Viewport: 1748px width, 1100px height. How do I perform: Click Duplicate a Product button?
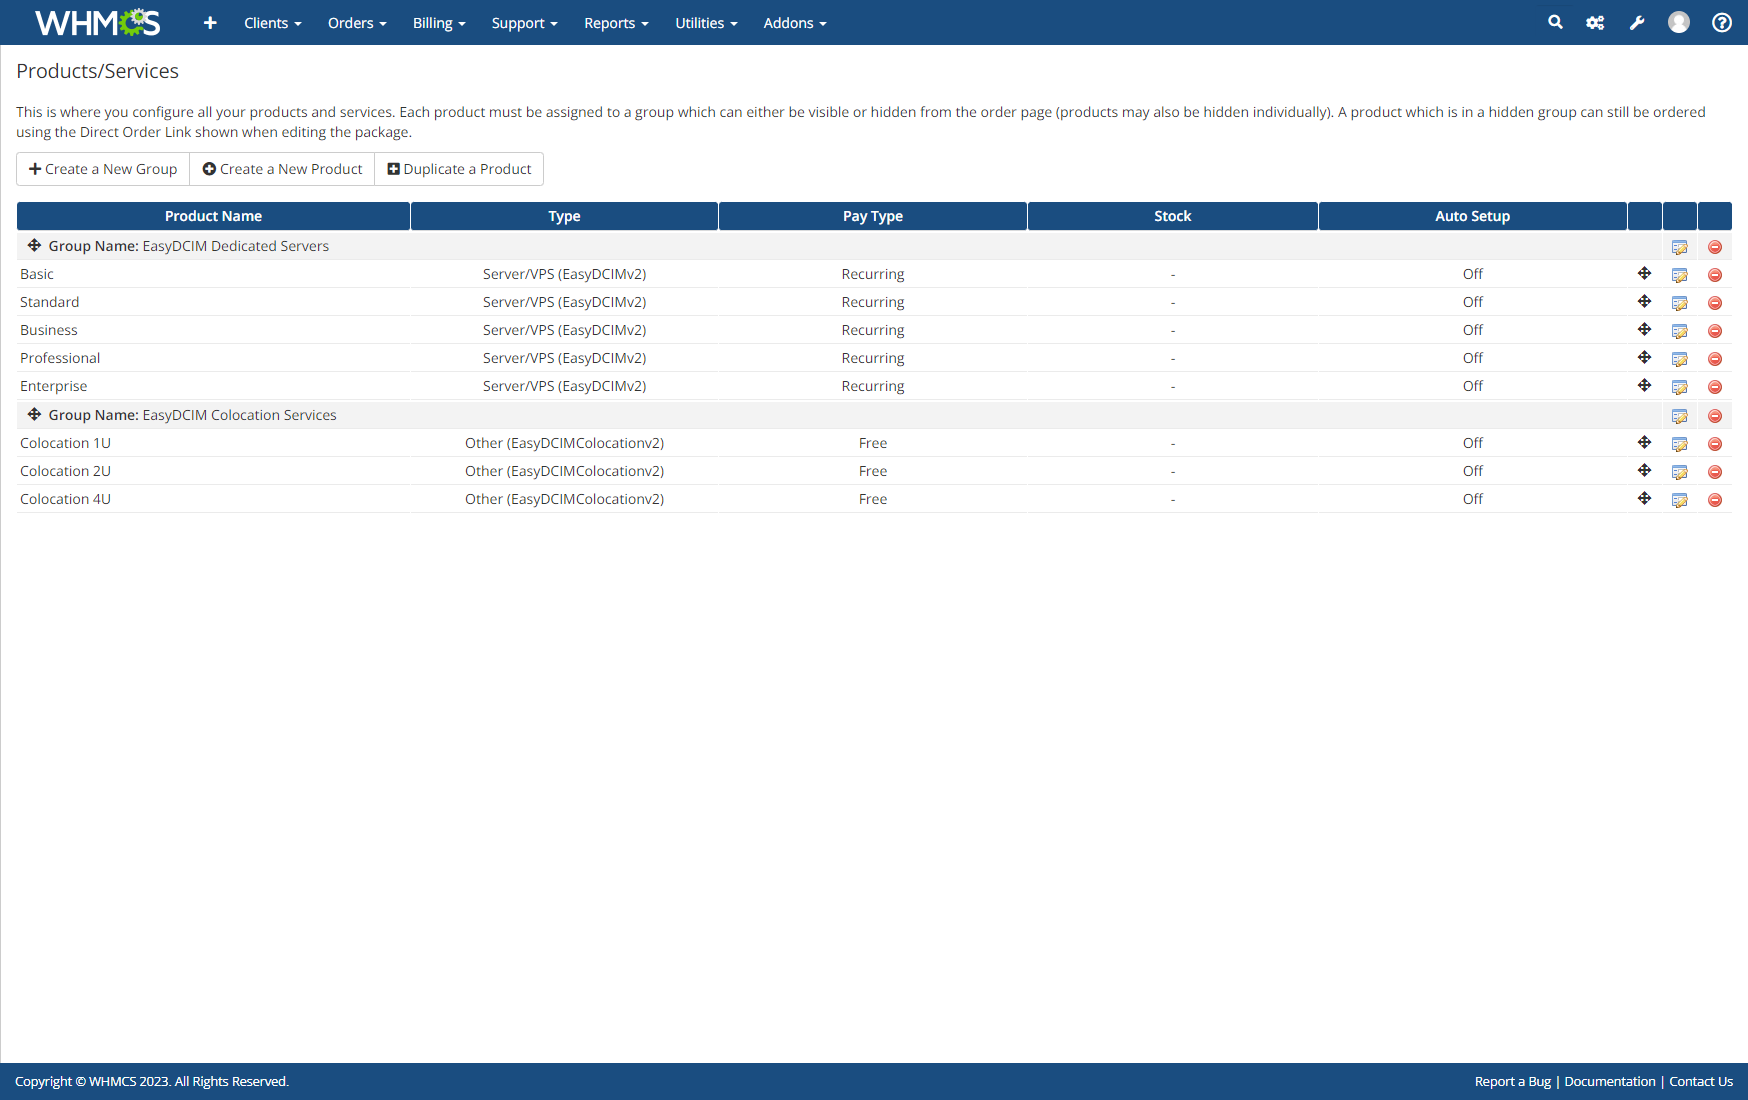pyautogui.click(x=459, y=169)
